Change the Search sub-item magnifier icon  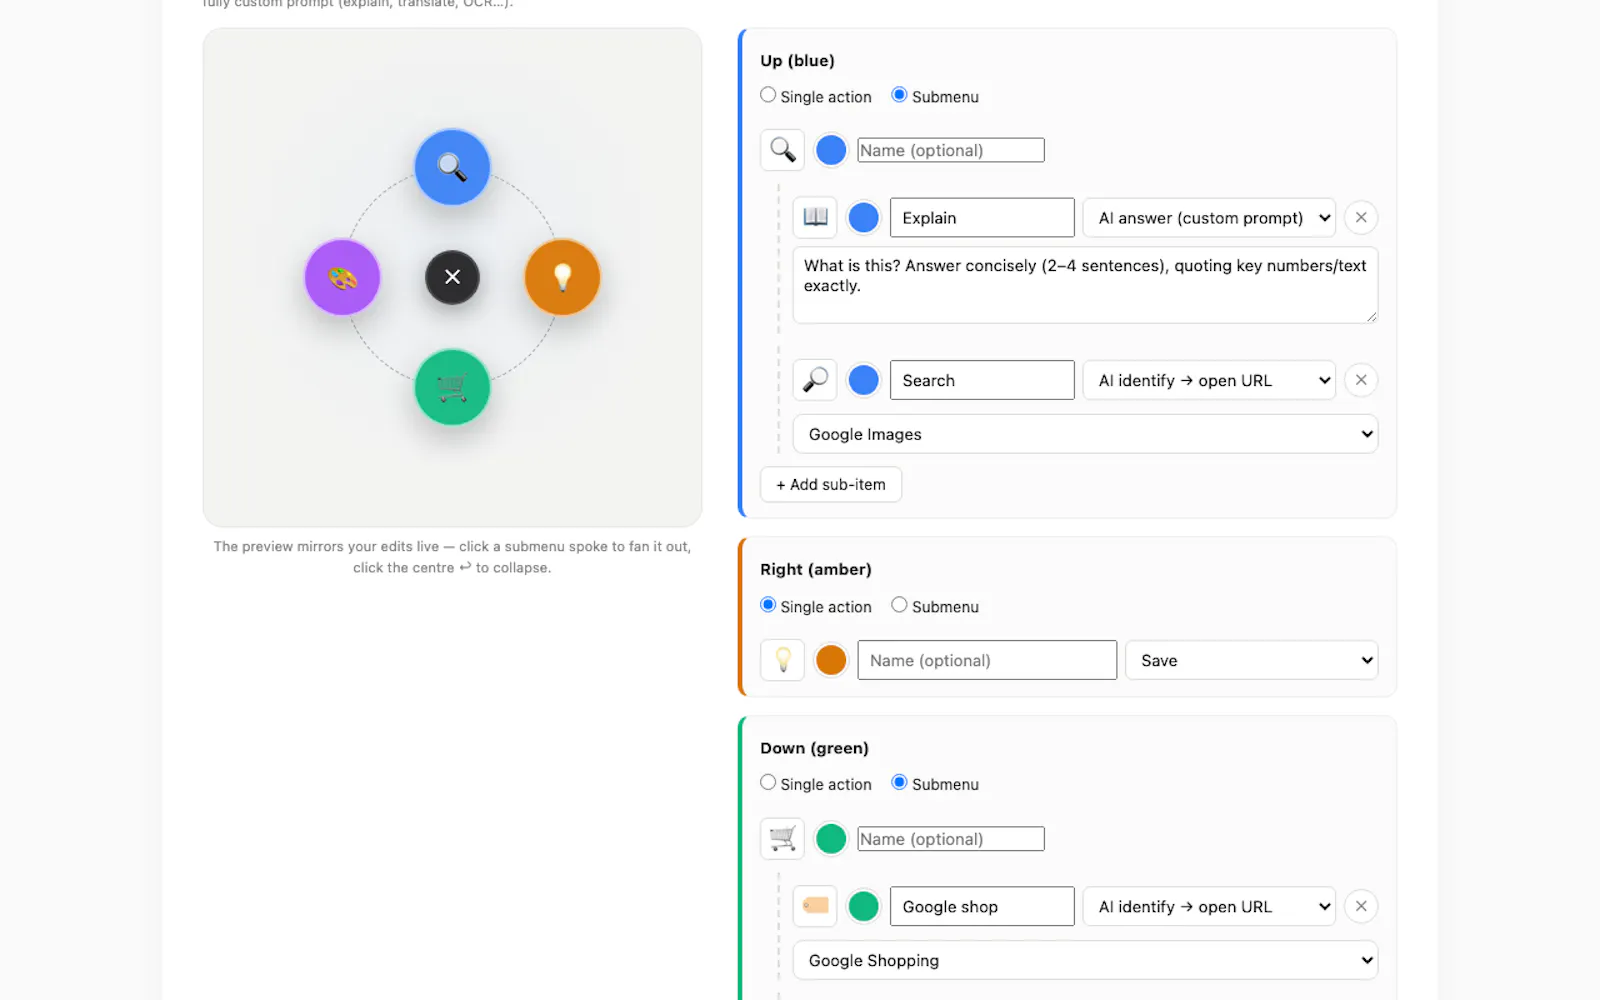coord(815,380)
